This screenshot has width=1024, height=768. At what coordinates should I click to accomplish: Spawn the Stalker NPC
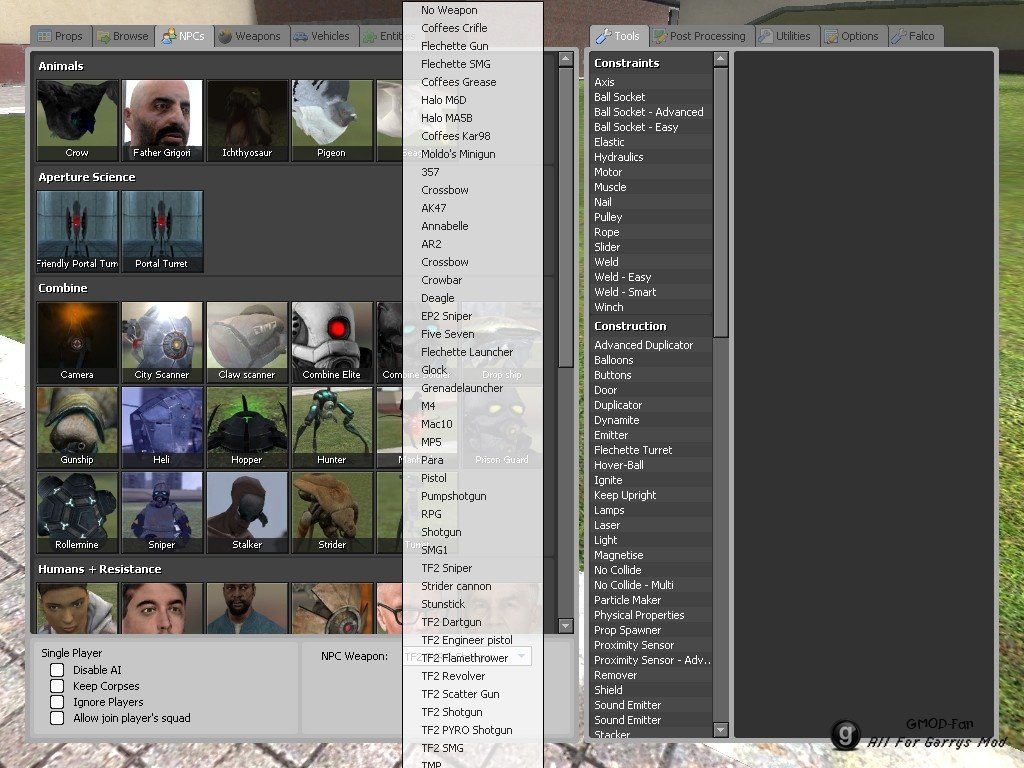pos(247,512)
